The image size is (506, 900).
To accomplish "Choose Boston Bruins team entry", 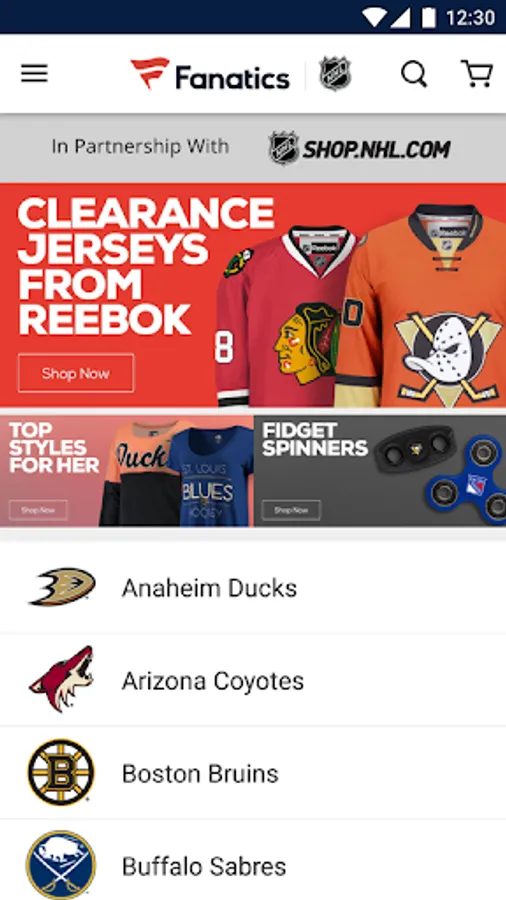I will coord(253,773).
